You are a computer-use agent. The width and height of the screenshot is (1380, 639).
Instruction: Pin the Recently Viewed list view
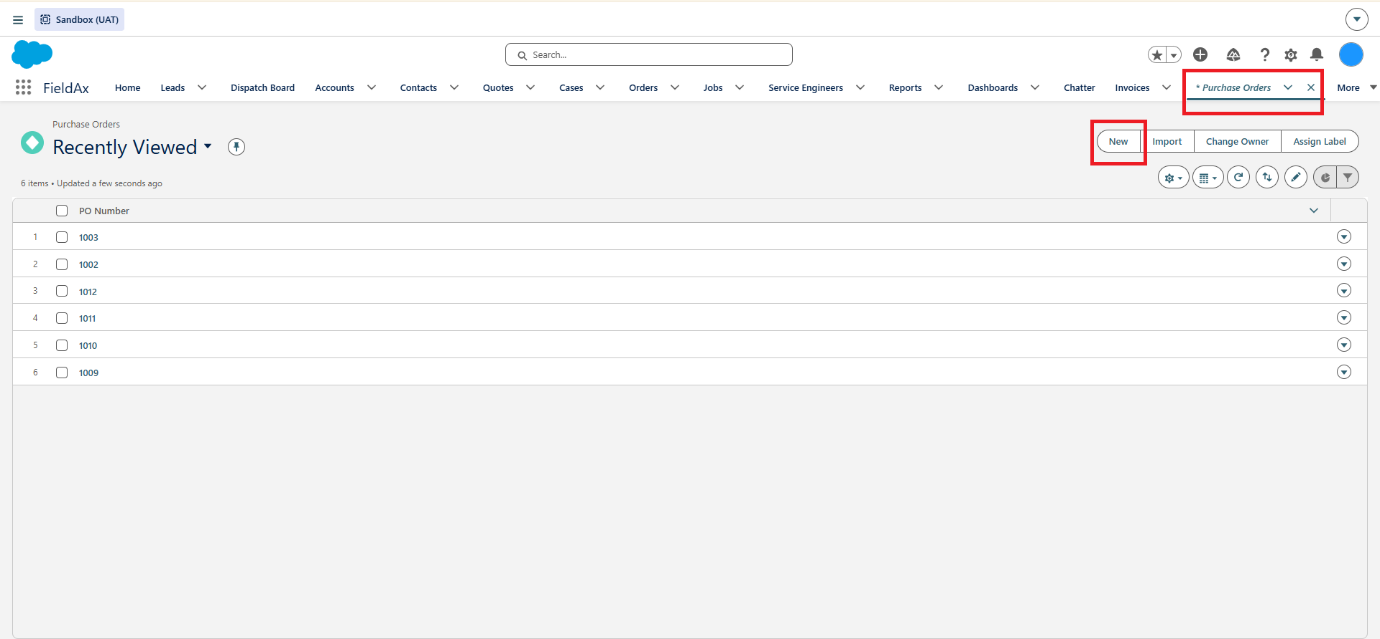(236, 147)
